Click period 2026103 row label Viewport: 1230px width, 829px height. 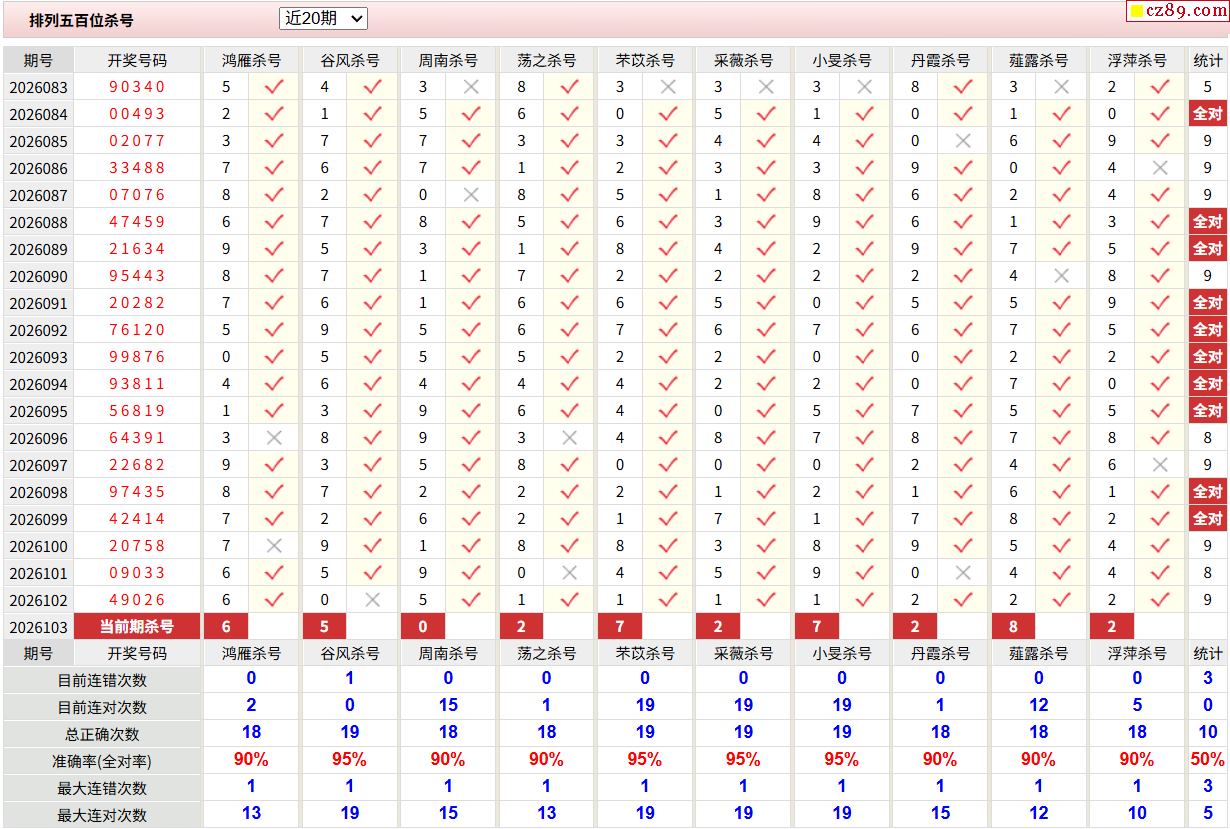[38, 628]
